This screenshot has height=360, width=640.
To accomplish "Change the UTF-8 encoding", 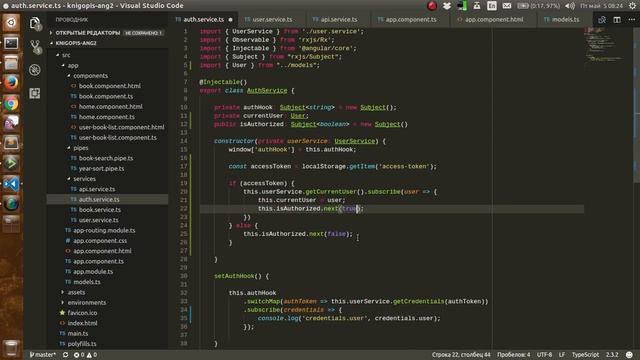I will (x=544, y=355).
